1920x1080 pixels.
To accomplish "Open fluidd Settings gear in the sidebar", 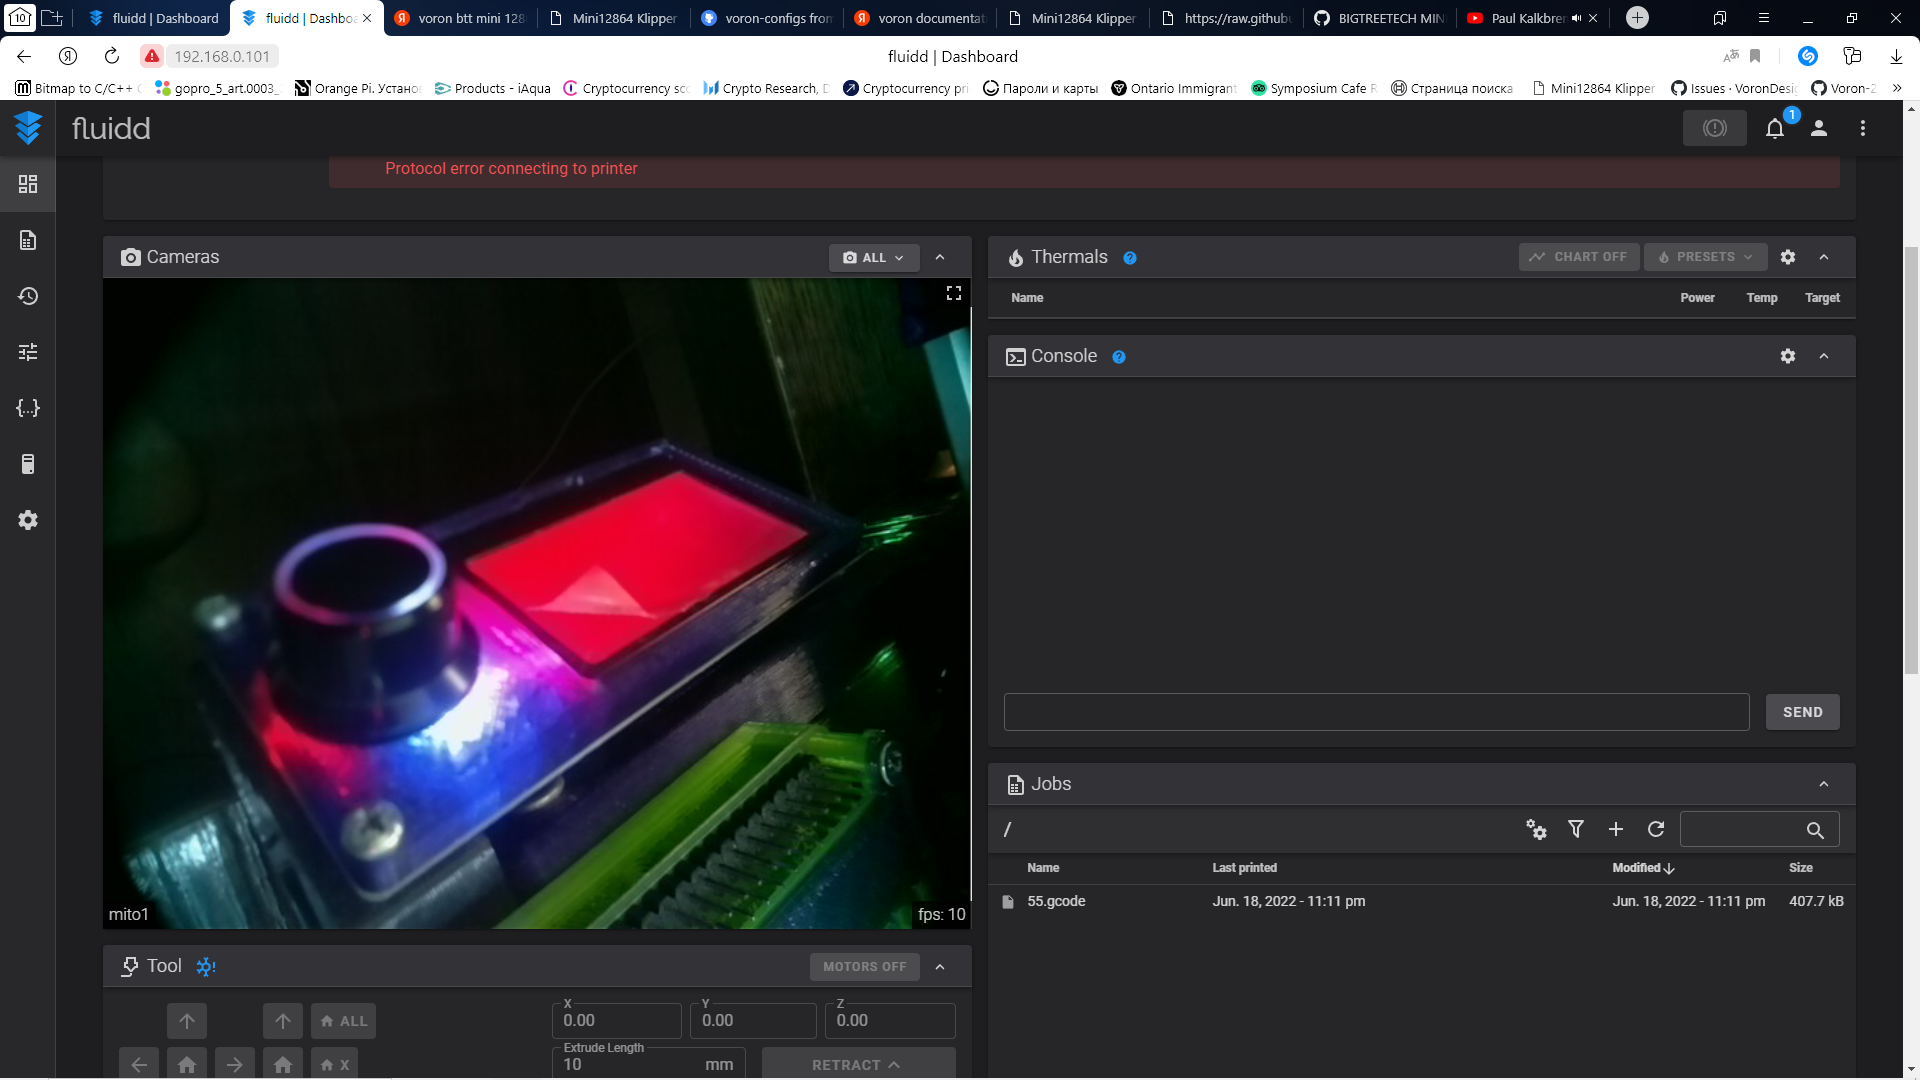I will coord(28,520).
